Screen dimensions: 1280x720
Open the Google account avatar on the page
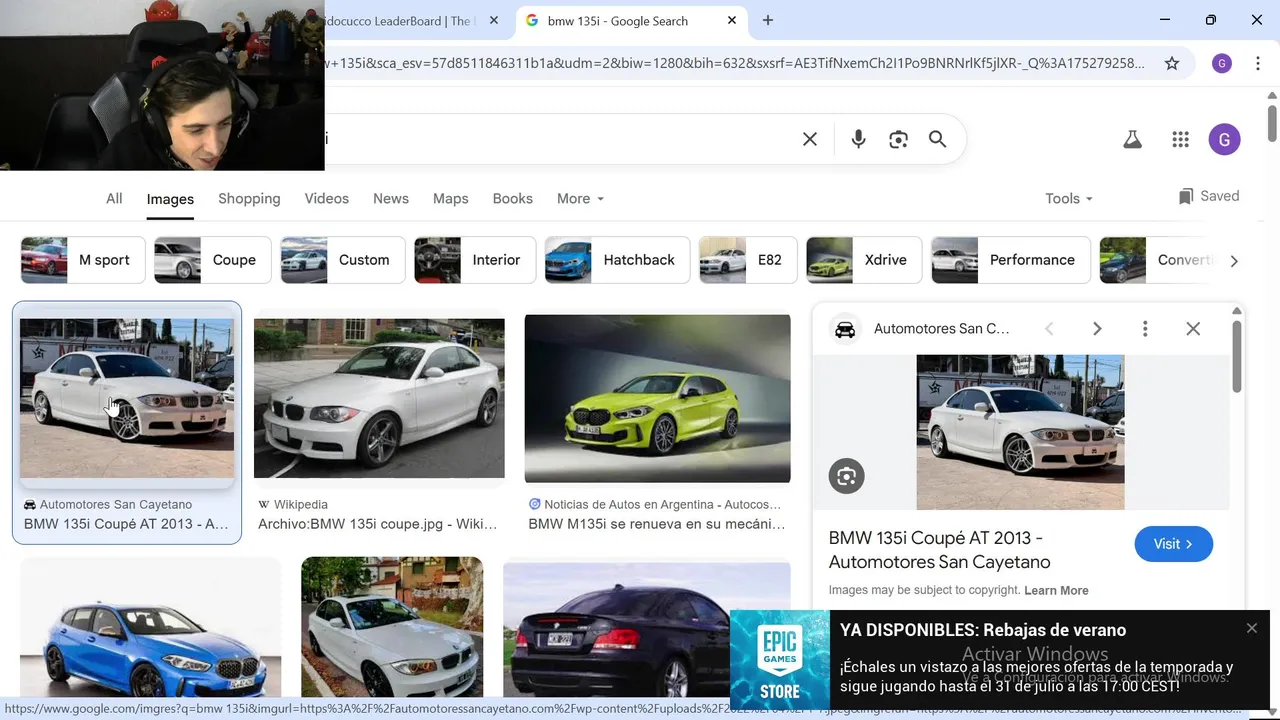click(1224, 139)
